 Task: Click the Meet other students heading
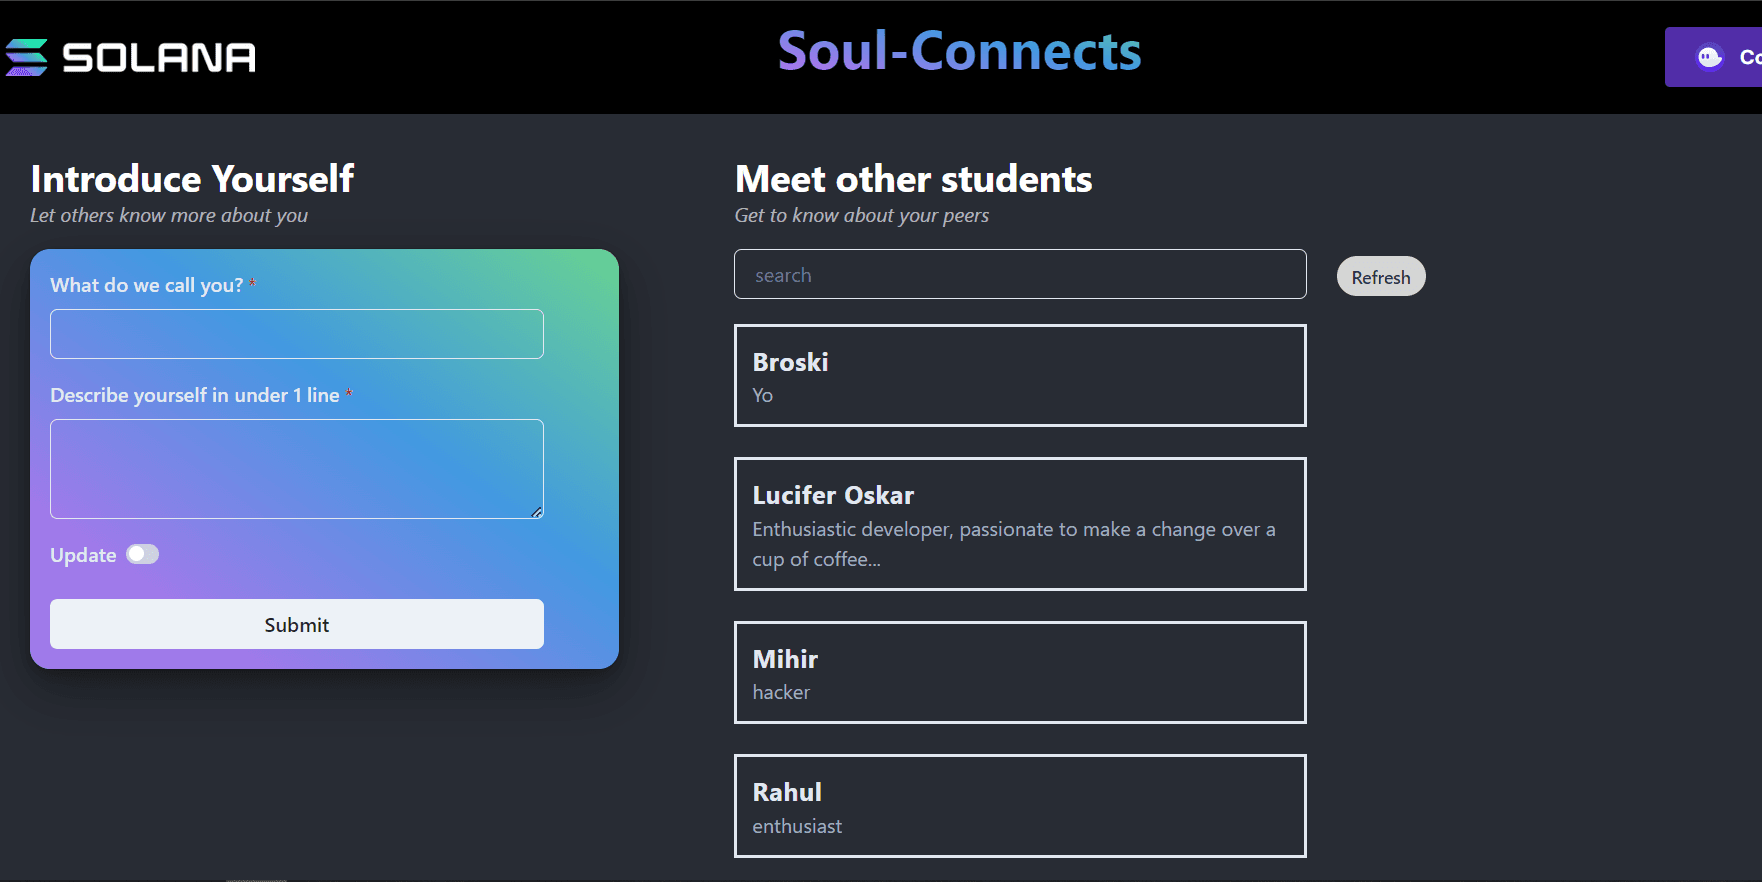913,179
